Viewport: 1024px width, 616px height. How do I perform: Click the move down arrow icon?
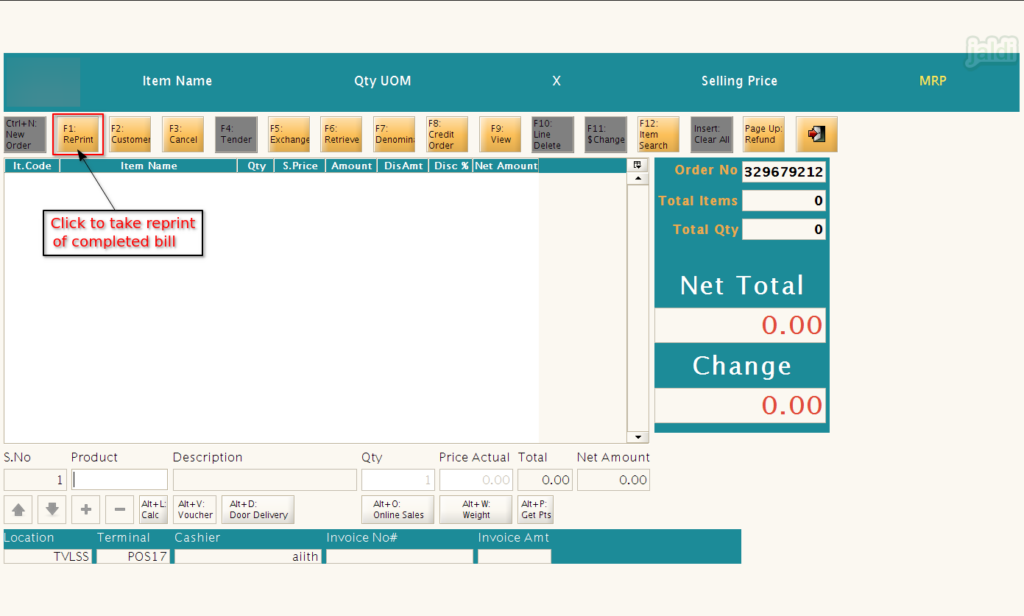52,510
